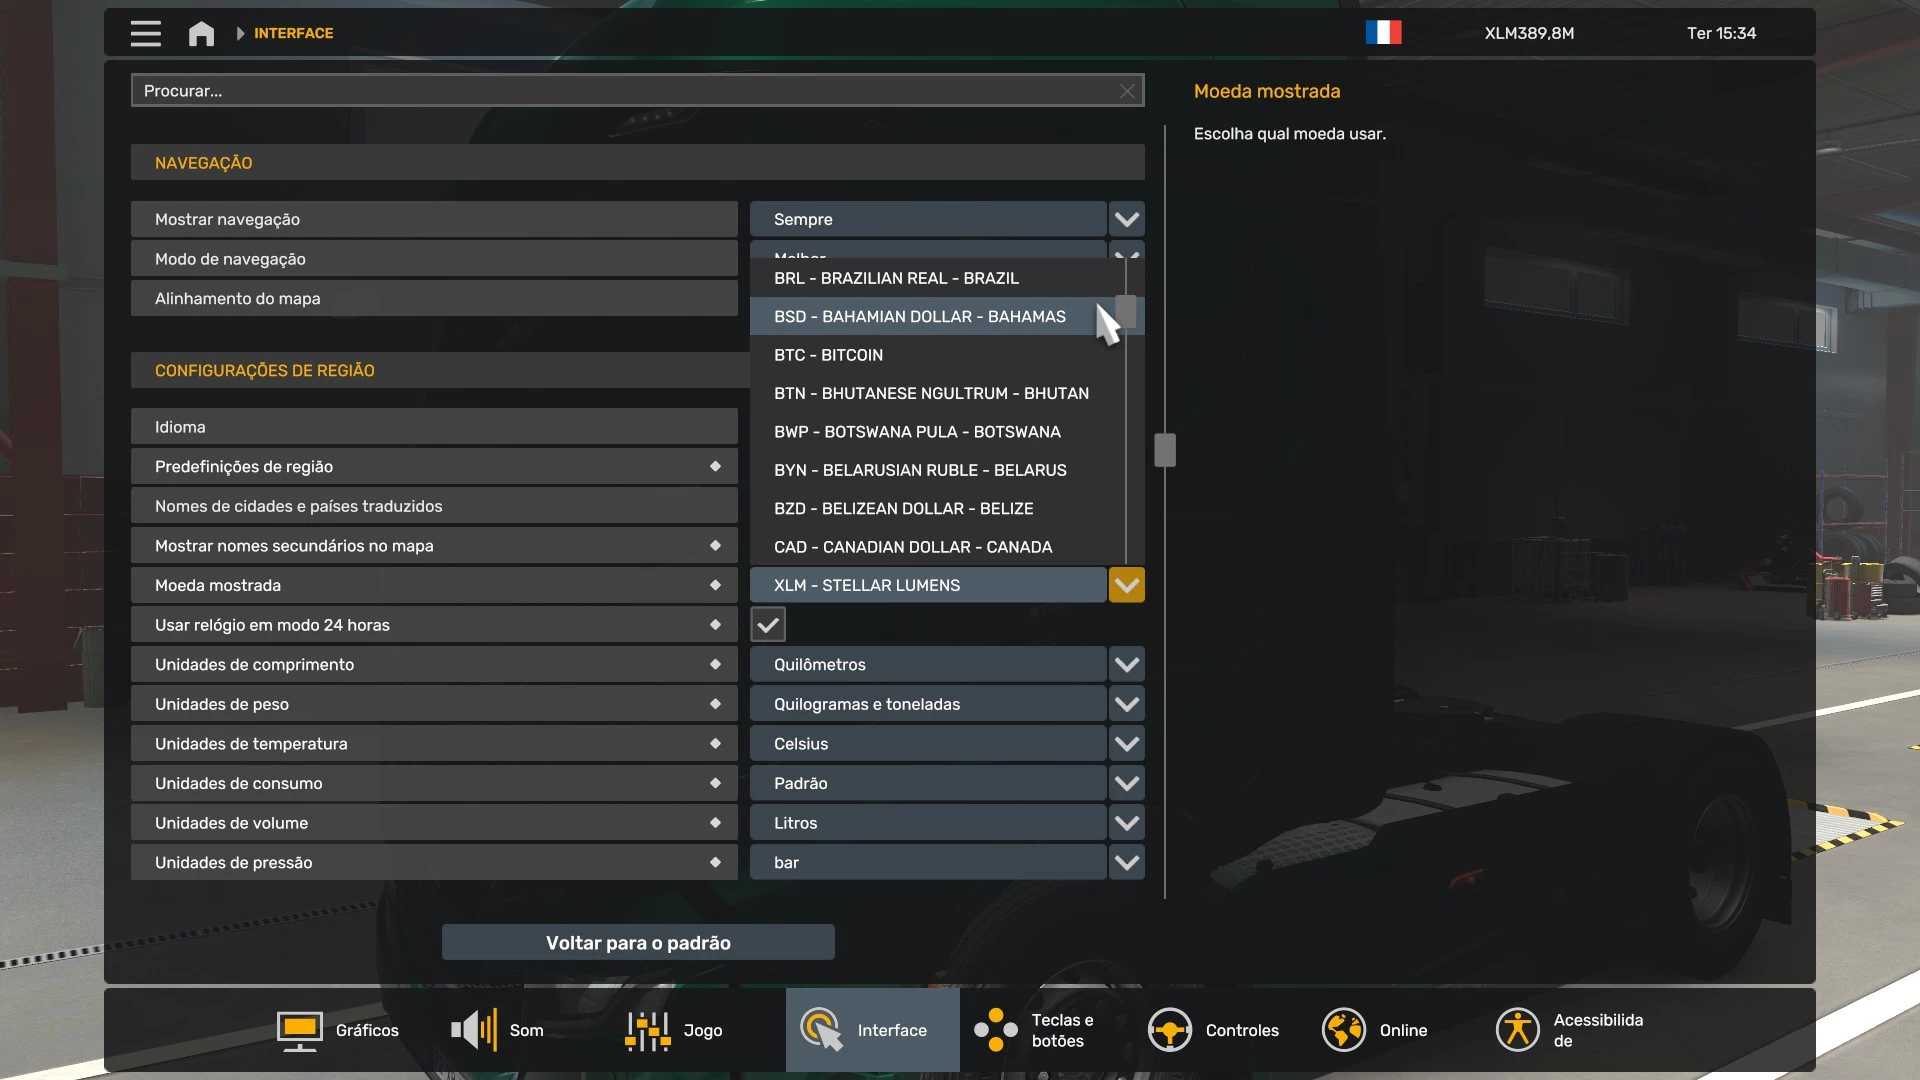Open the hamburger main menu

point(145,33)
